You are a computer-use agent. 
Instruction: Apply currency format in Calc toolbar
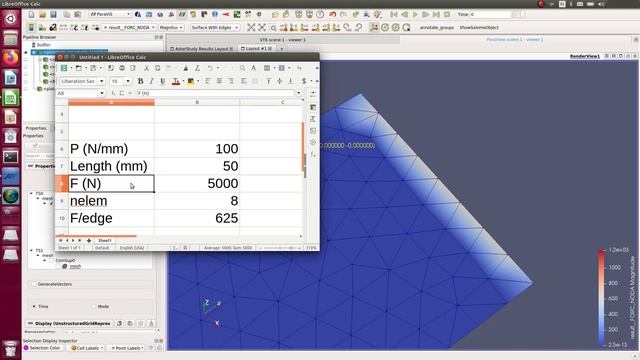point(304,81)
